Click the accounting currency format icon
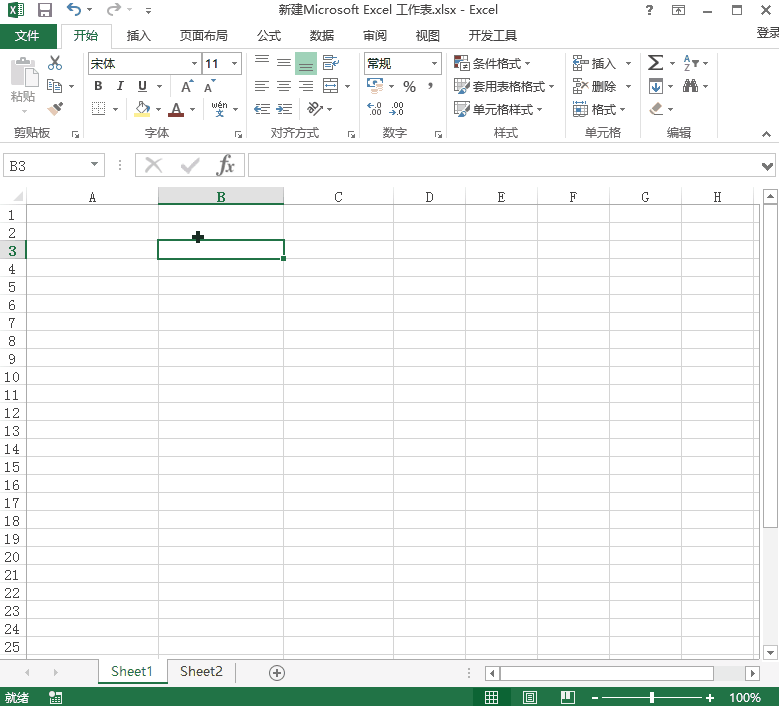The image size is (779, 706). click(x=375, y=86)
